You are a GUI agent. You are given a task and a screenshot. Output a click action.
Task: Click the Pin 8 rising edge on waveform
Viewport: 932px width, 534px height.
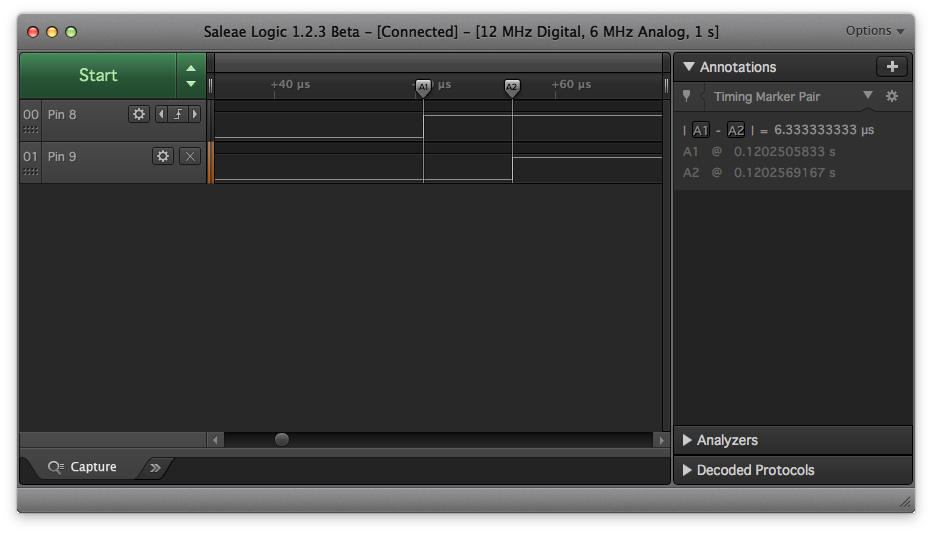423,127
